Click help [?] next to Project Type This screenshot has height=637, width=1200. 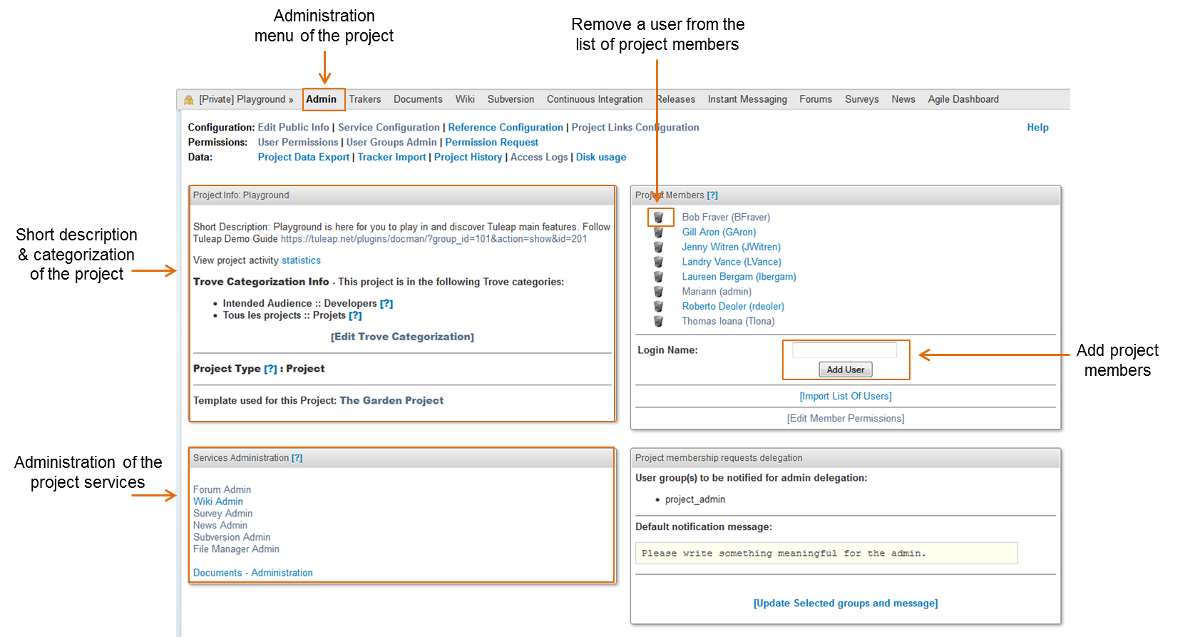(271, 369)
